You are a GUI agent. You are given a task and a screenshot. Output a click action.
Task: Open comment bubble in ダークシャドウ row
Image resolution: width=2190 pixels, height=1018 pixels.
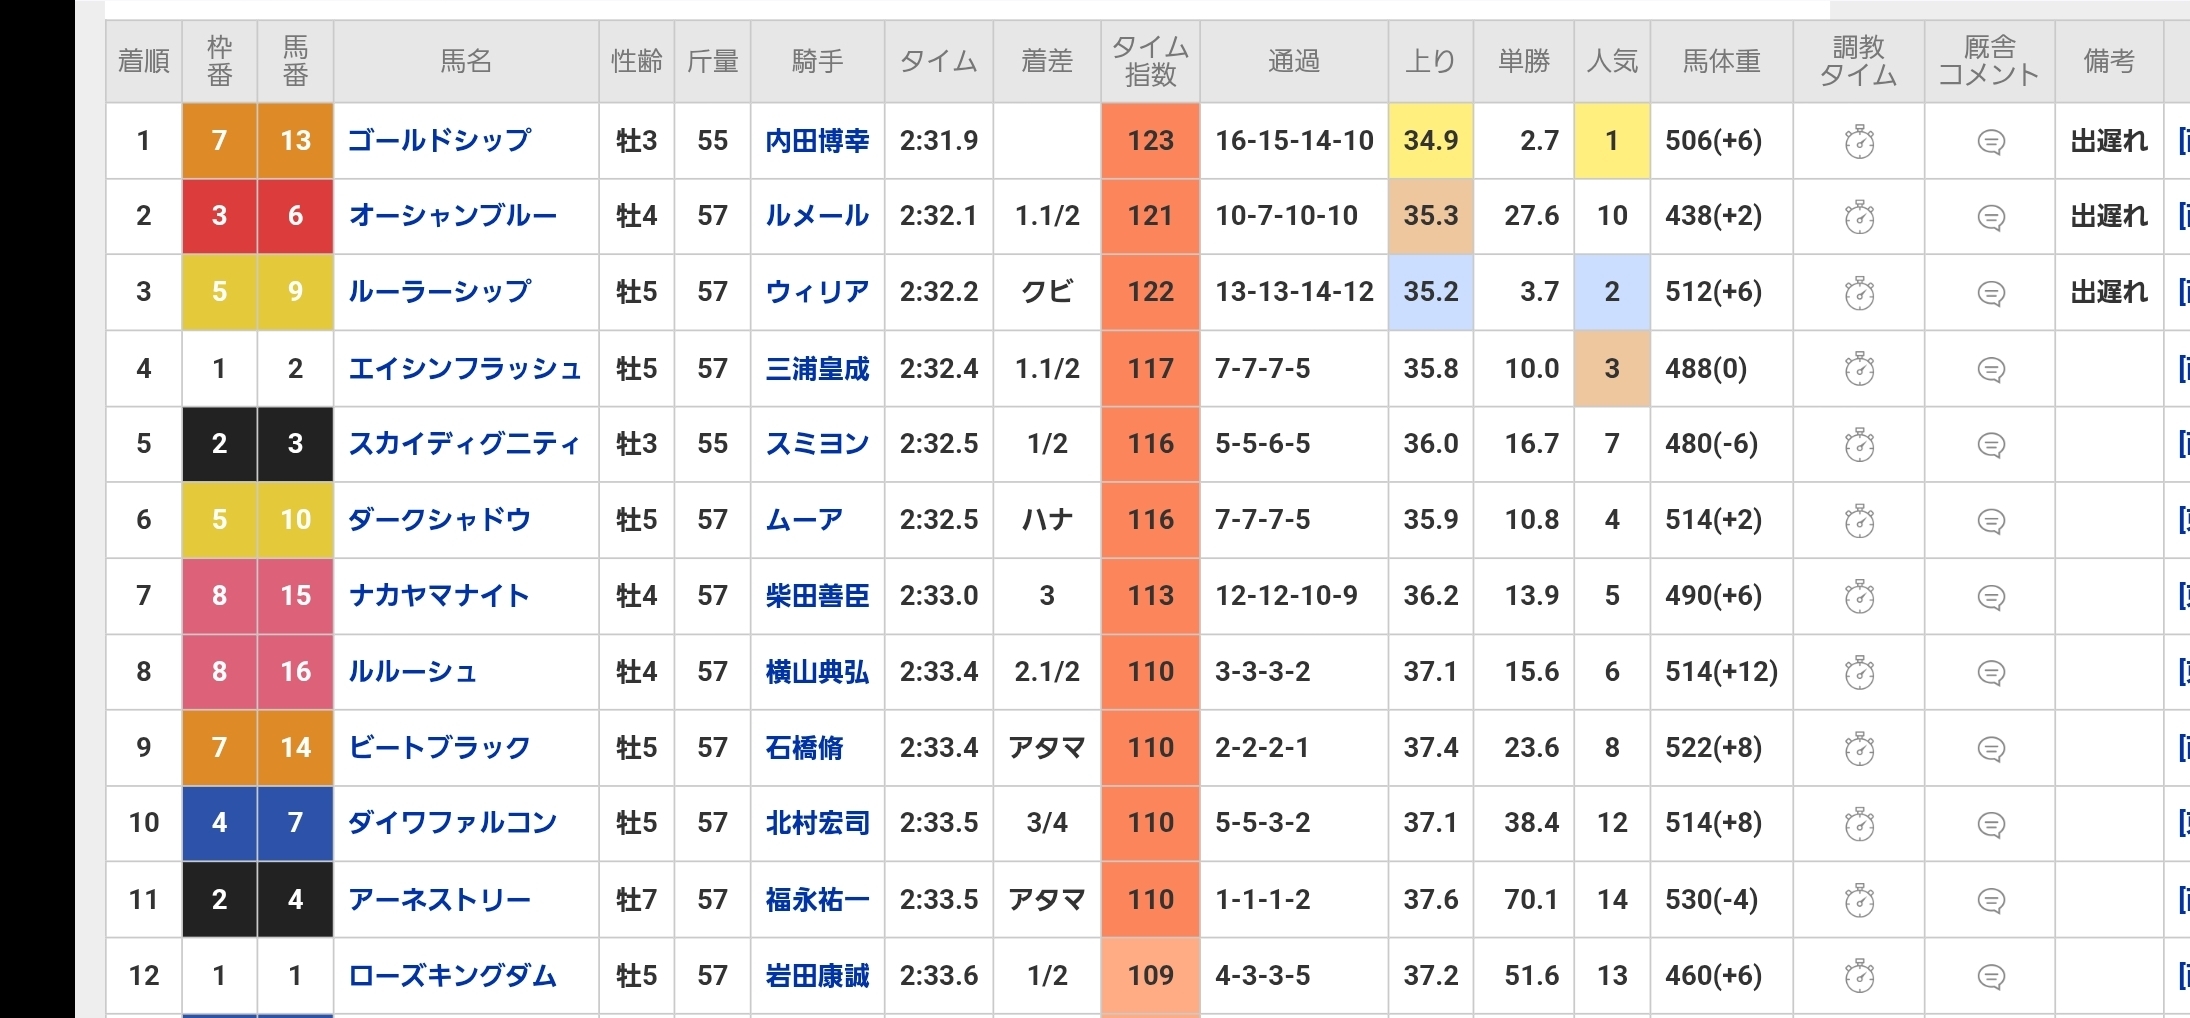1991,521
